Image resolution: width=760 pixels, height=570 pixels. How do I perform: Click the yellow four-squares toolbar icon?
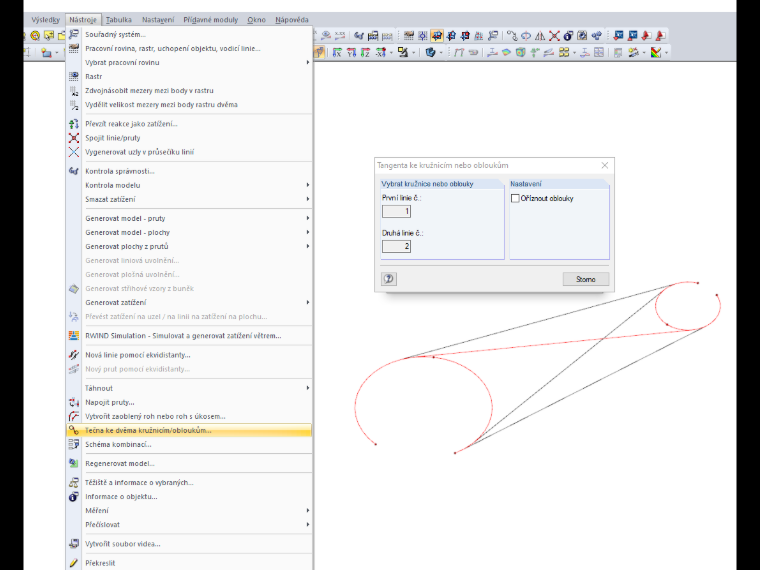tap(564, 52)
